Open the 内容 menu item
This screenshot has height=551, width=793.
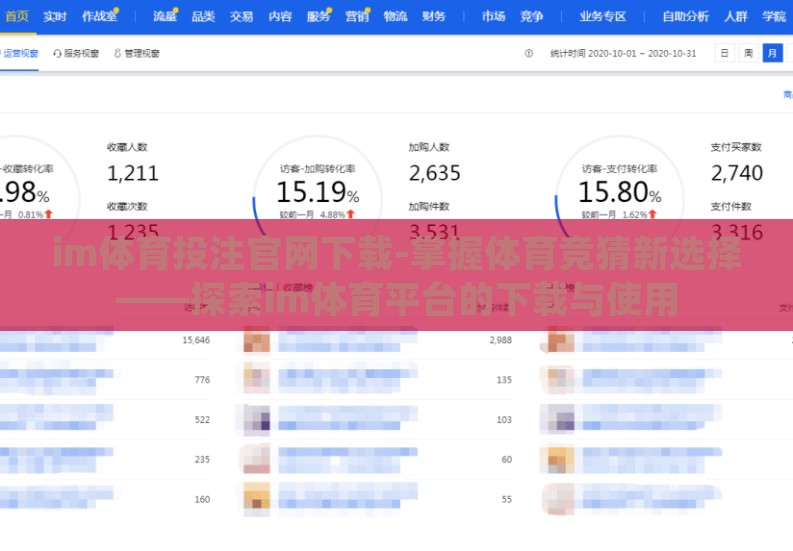[280, 16]
